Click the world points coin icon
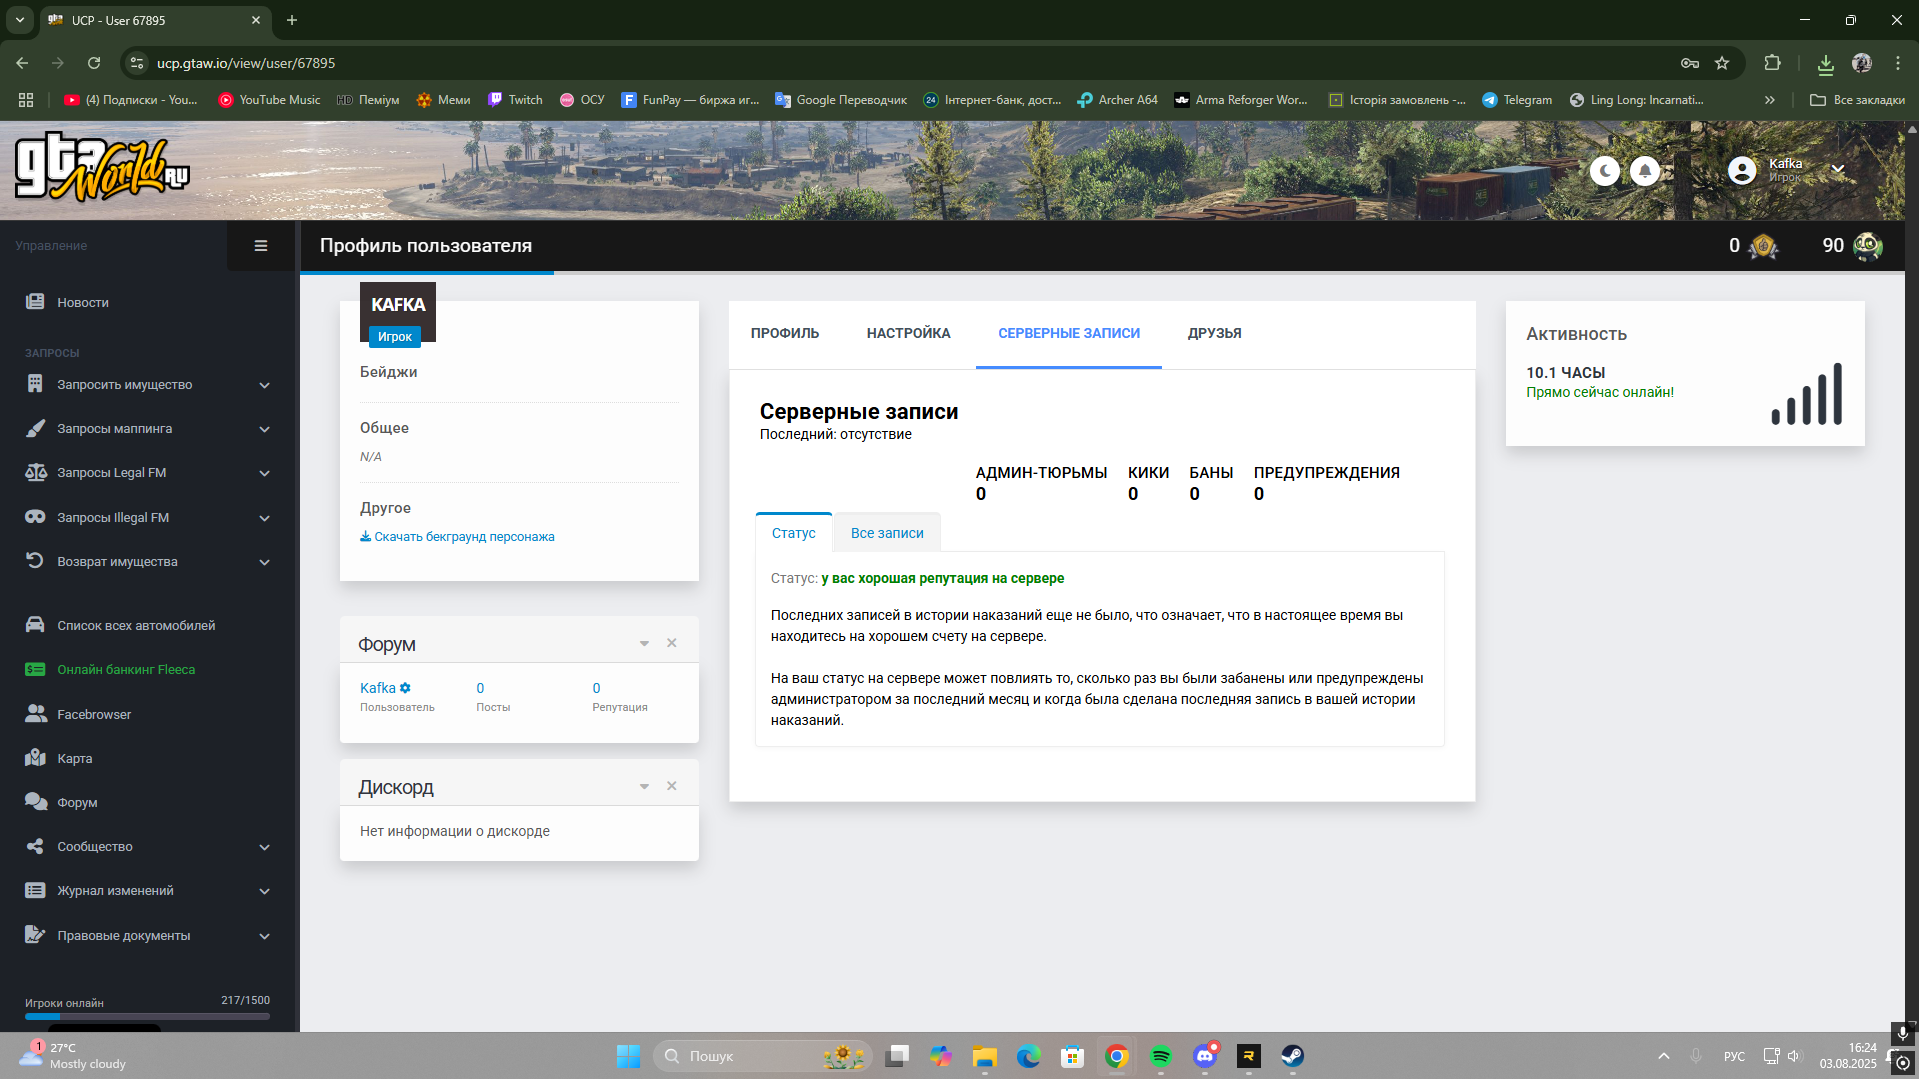The width and height of the screenshot is (1919, 1079). [x=1763, y=246]
